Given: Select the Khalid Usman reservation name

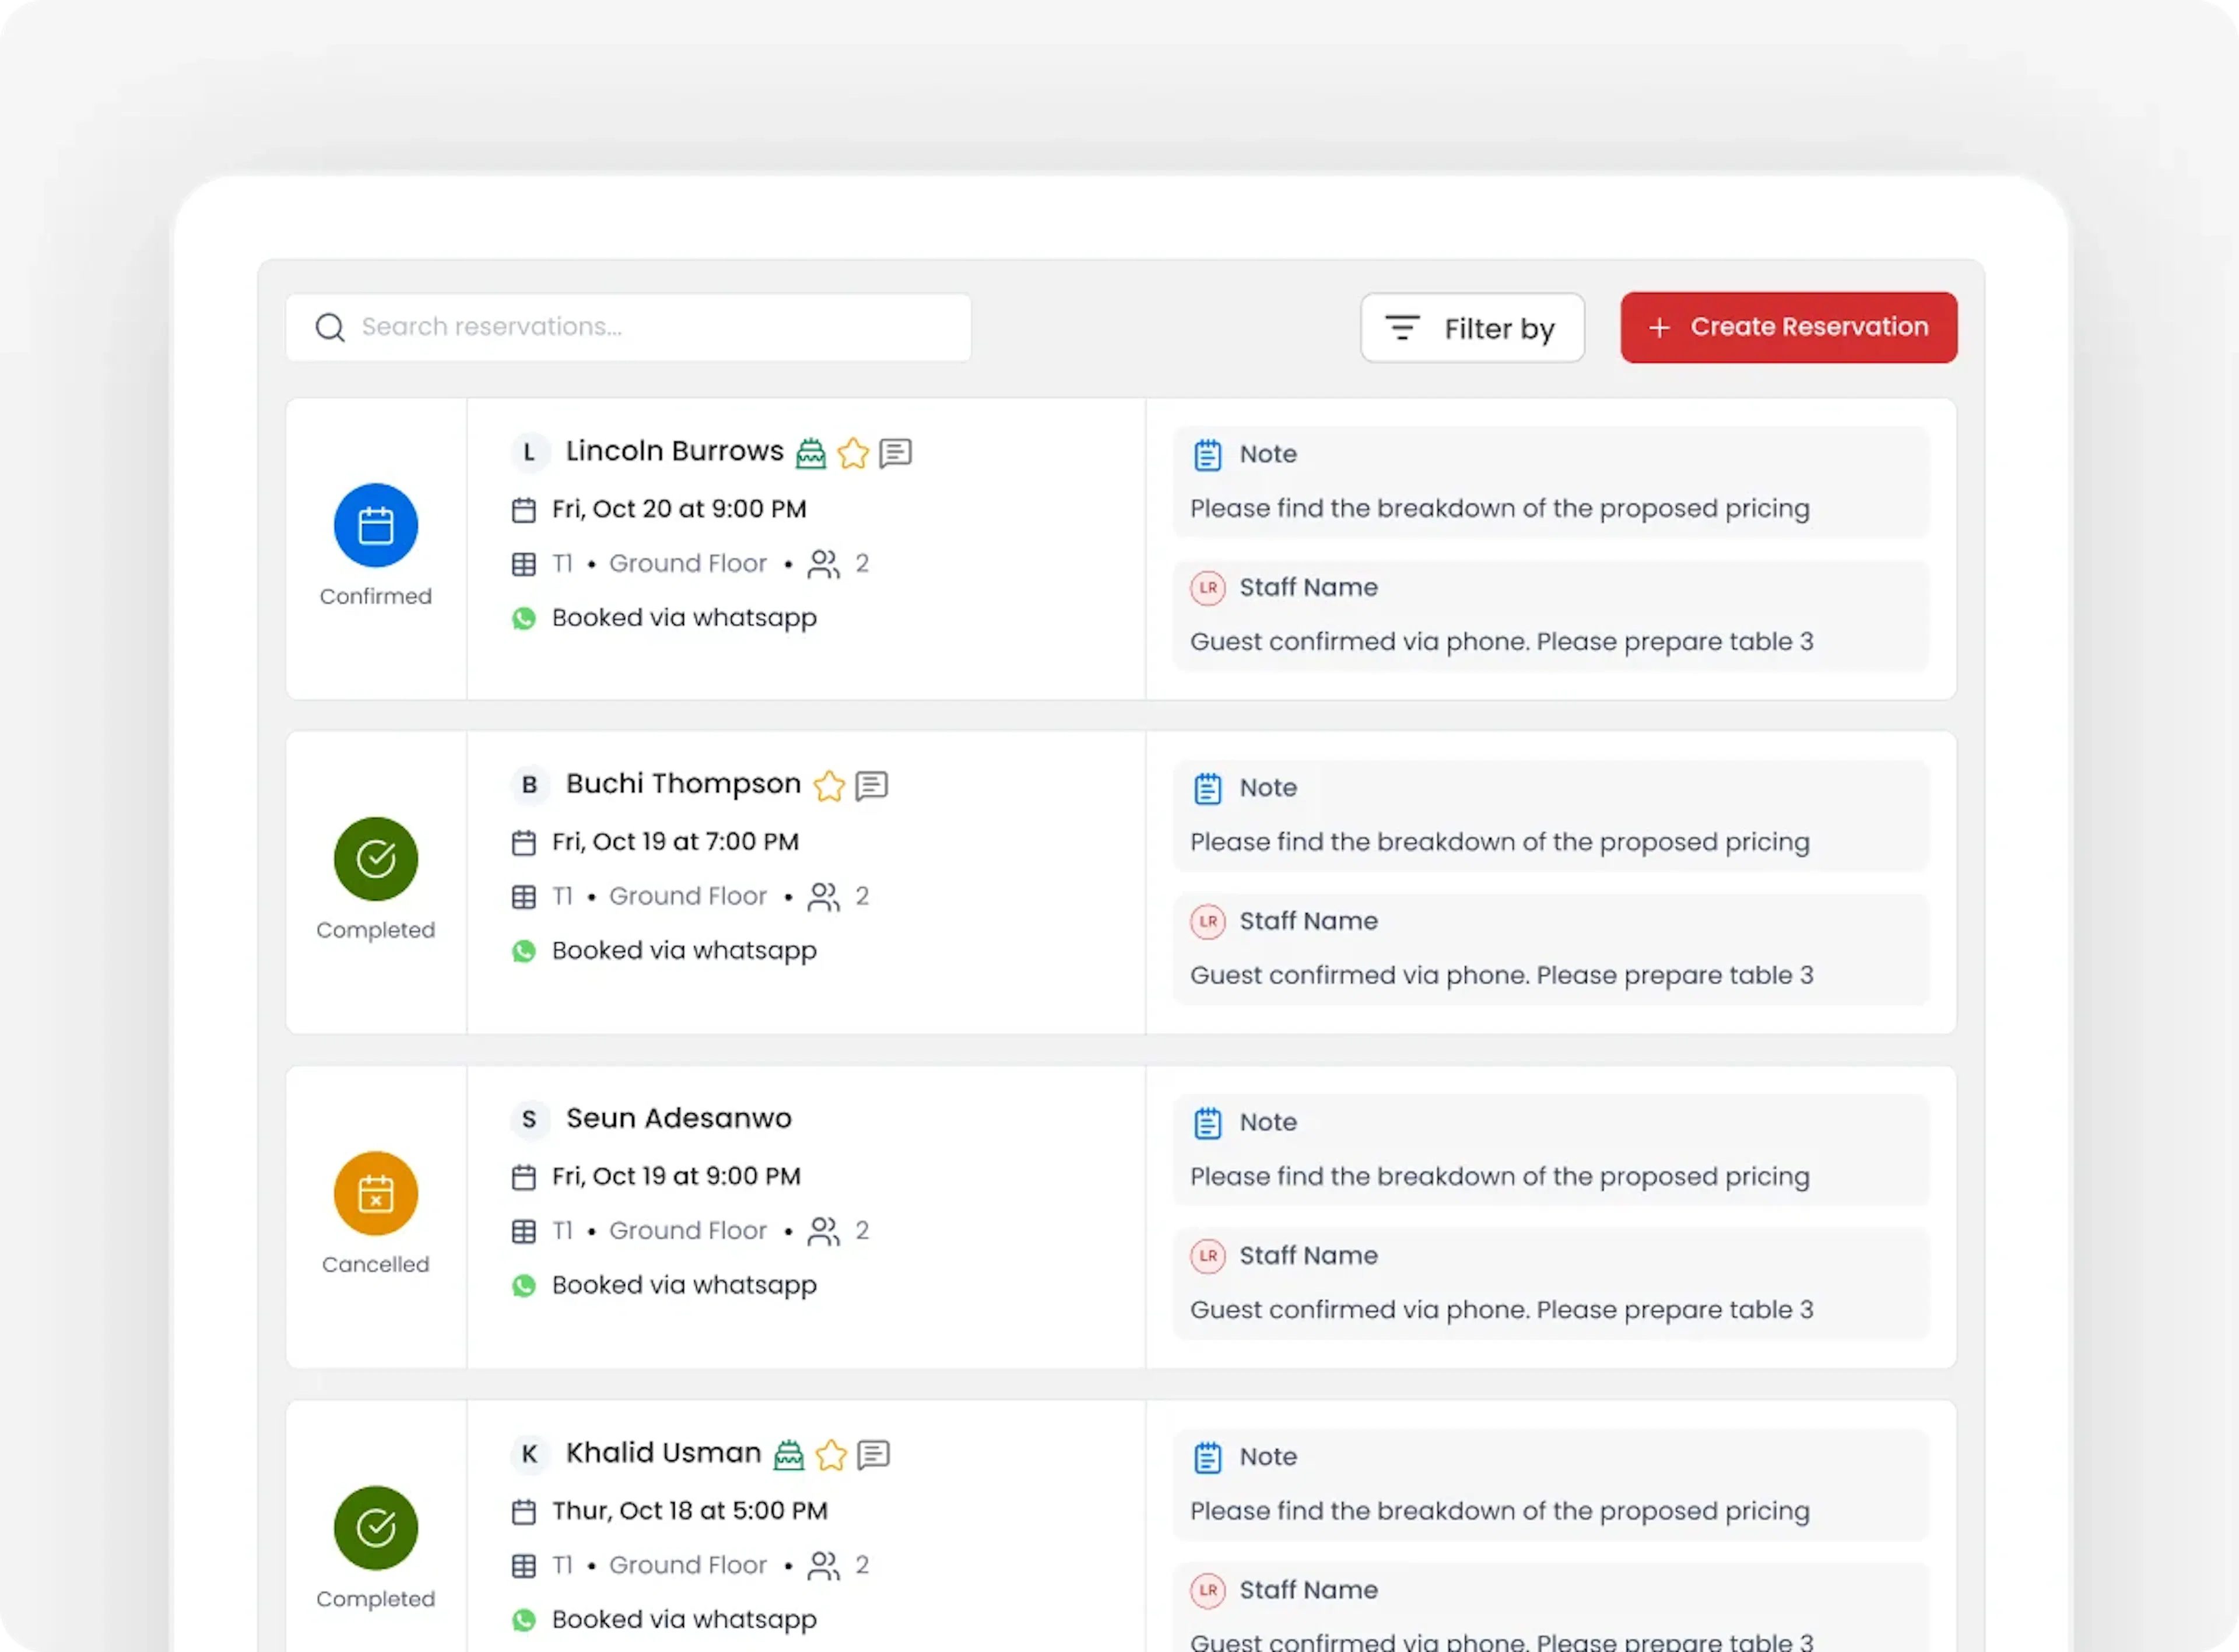Looking at the screenshot, I should (663, 1453).
